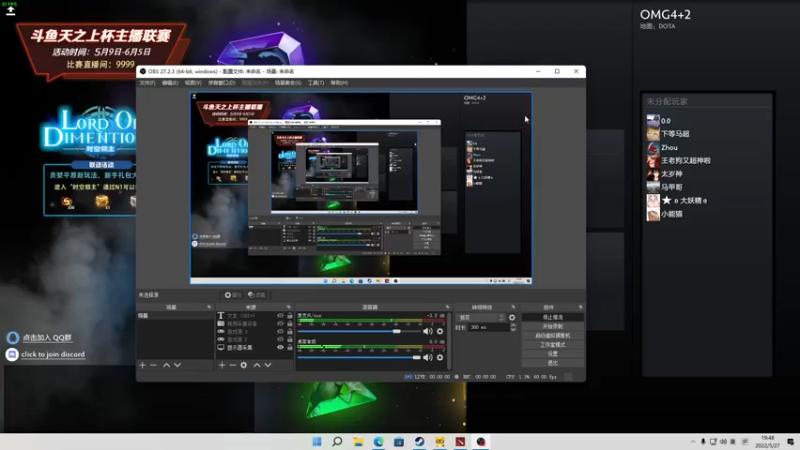
Task: Move scene up with the up arrow
Action: [166, 365]
